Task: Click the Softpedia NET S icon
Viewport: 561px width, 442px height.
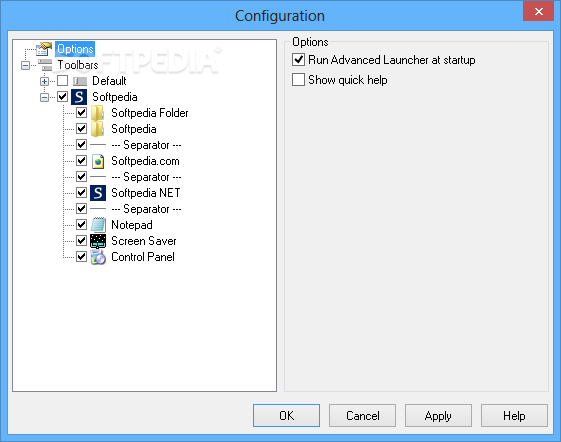Action: pos(98,193)
